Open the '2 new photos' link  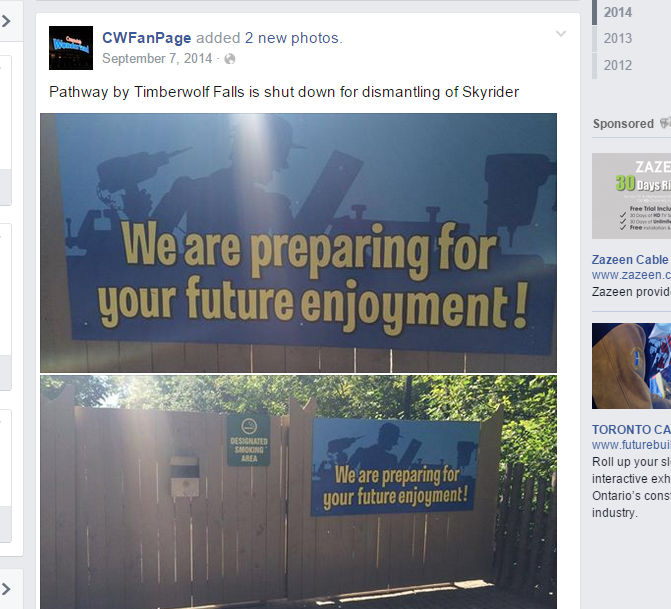coord(292,38)
